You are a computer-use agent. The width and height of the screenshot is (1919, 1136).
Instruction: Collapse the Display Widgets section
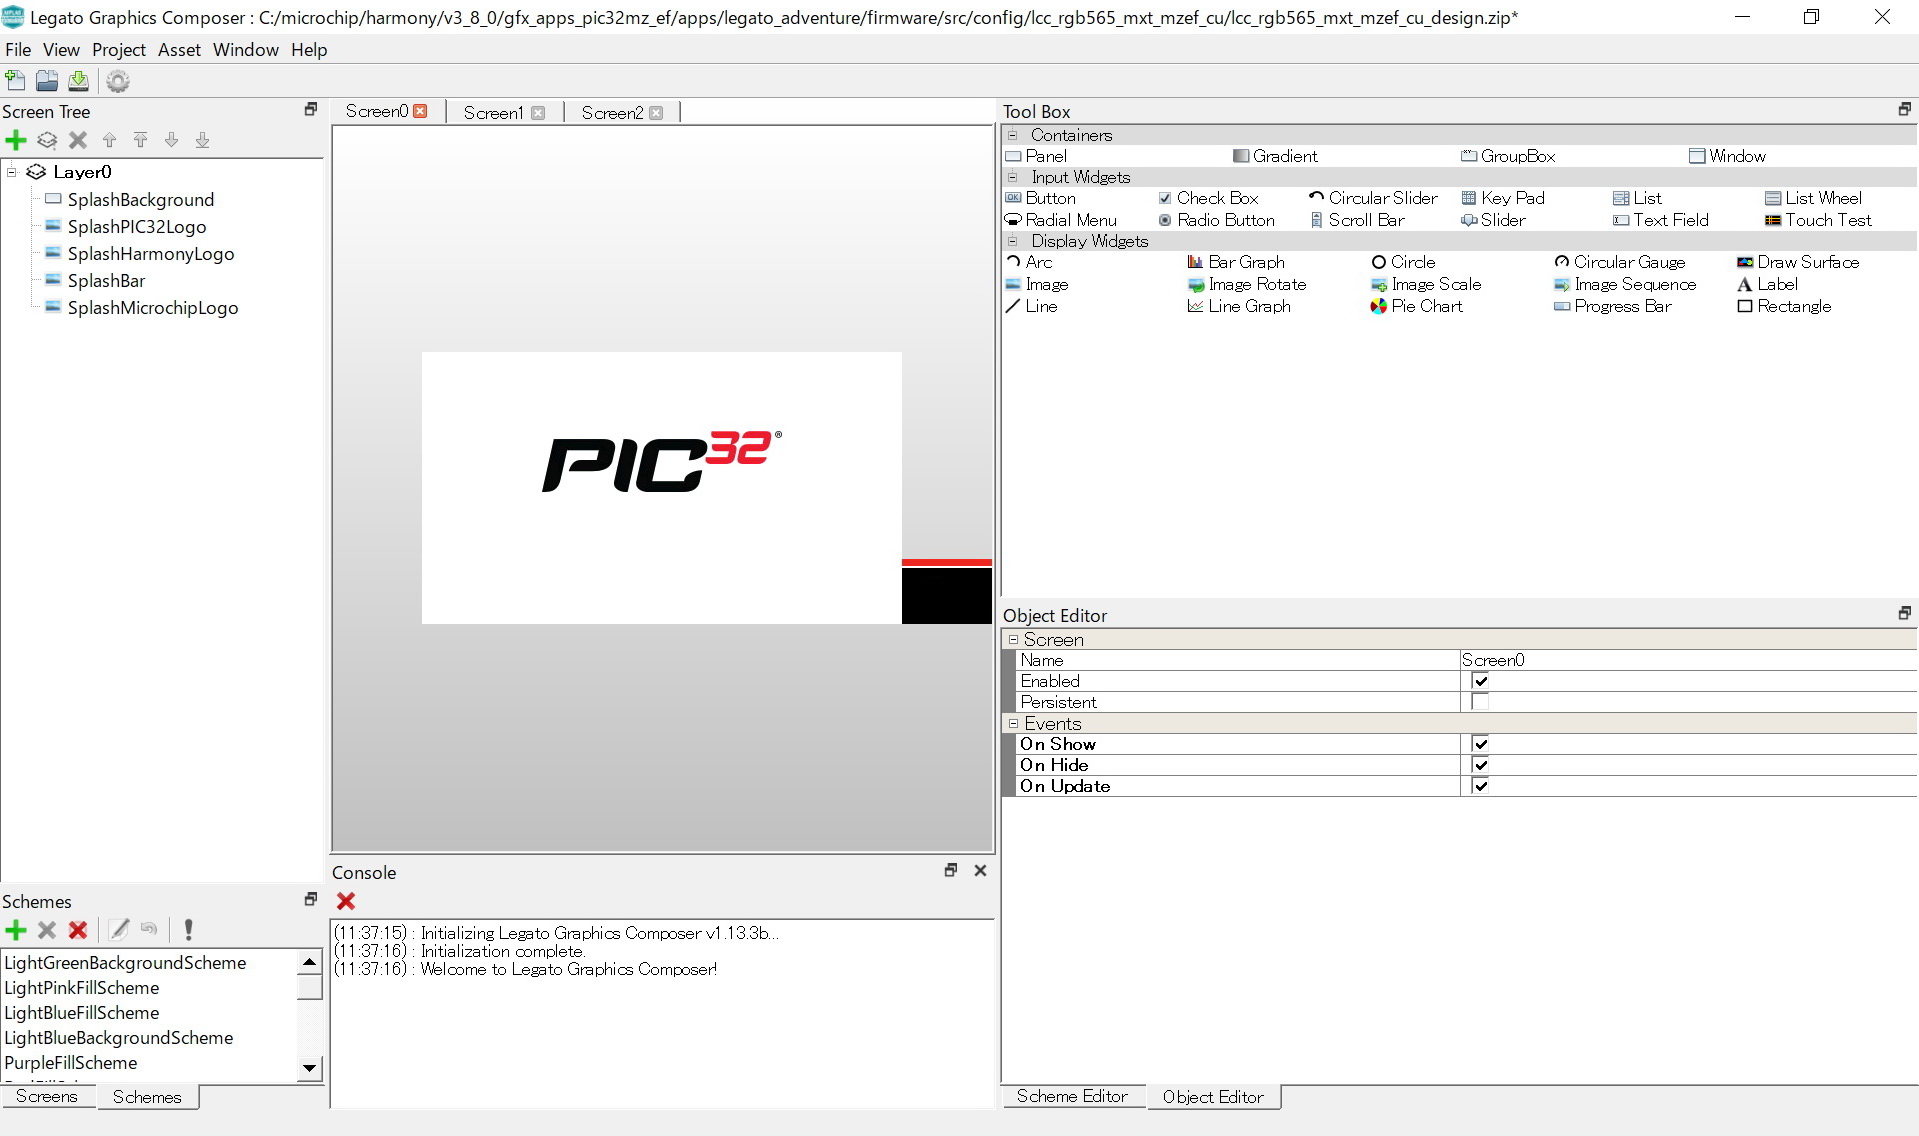1012,241
